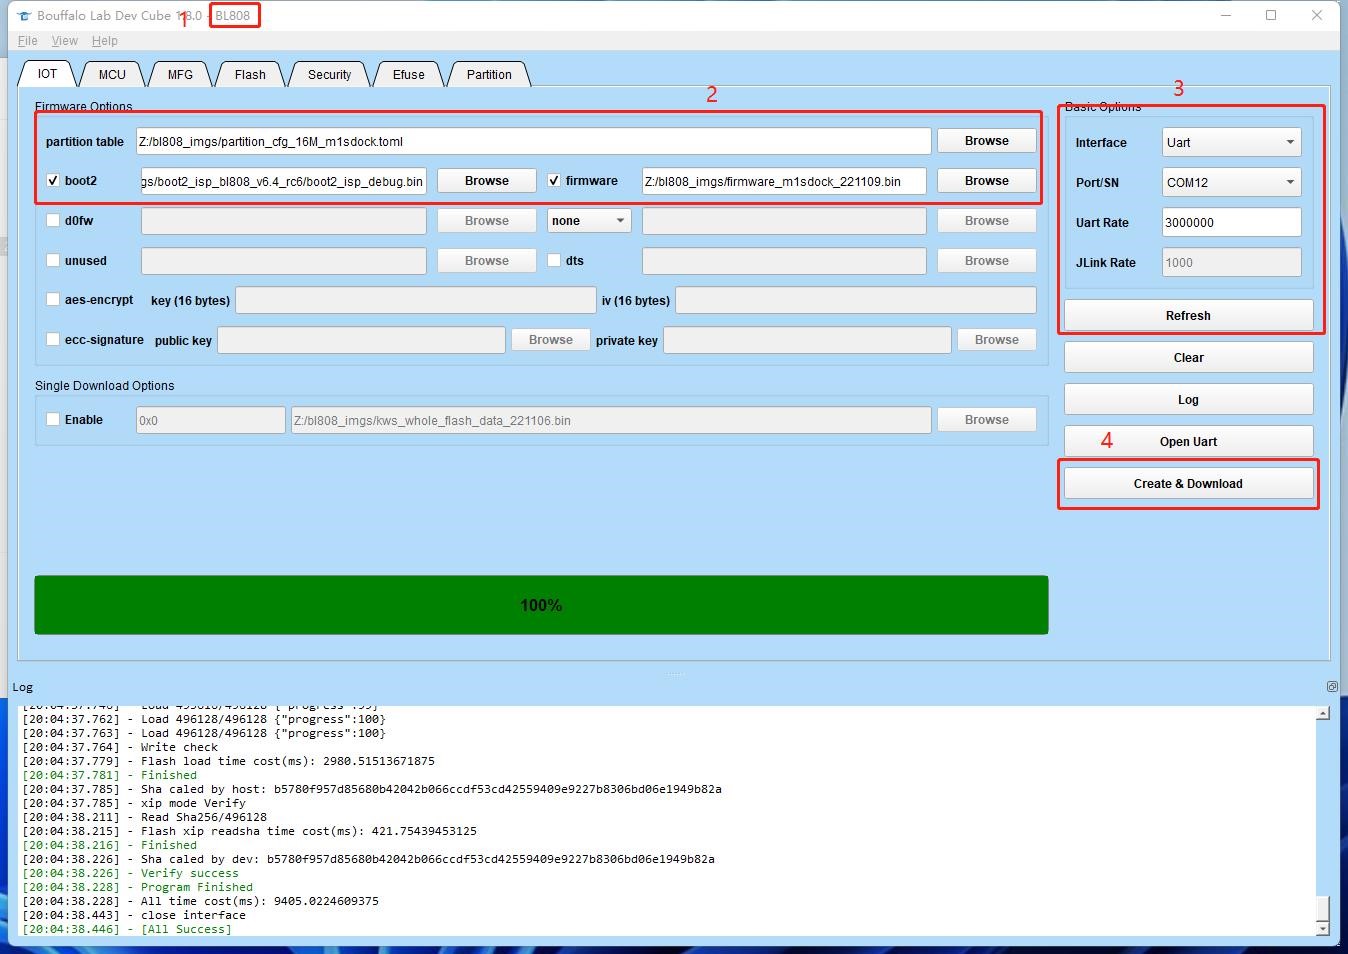
Task: Open the Port/SN dropdown showing COM12
Action: [1231, 182]
